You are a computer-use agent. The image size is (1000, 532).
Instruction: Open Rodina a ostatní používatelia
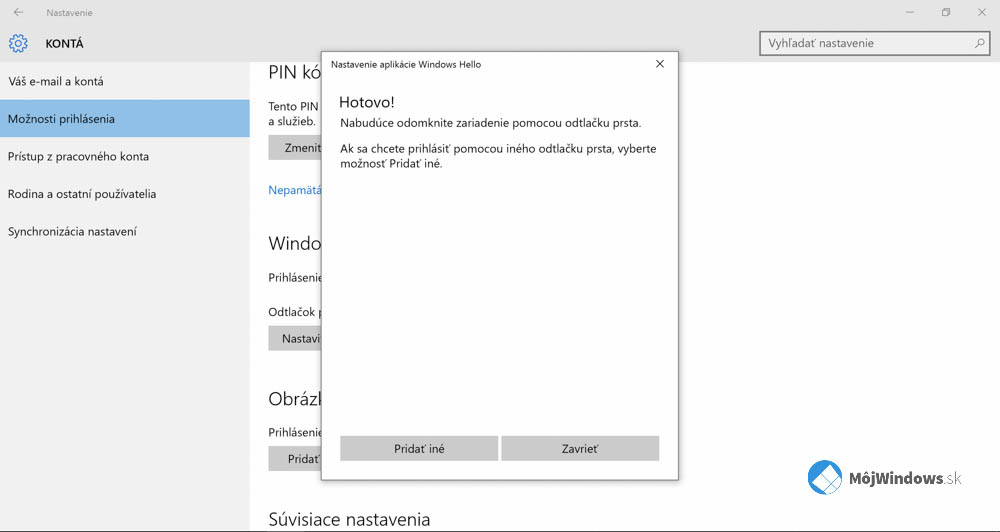pyautogui.click(x=125, y=194)
